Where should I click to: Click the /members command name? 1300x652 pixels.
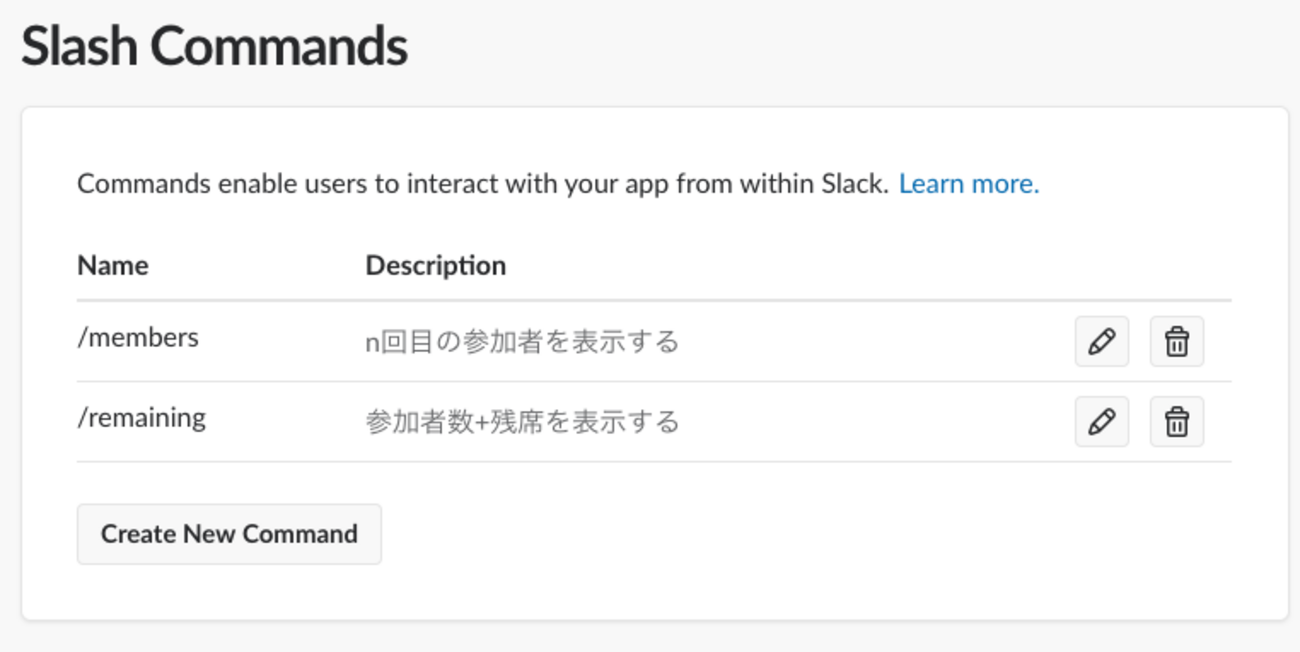coord(138,338)
